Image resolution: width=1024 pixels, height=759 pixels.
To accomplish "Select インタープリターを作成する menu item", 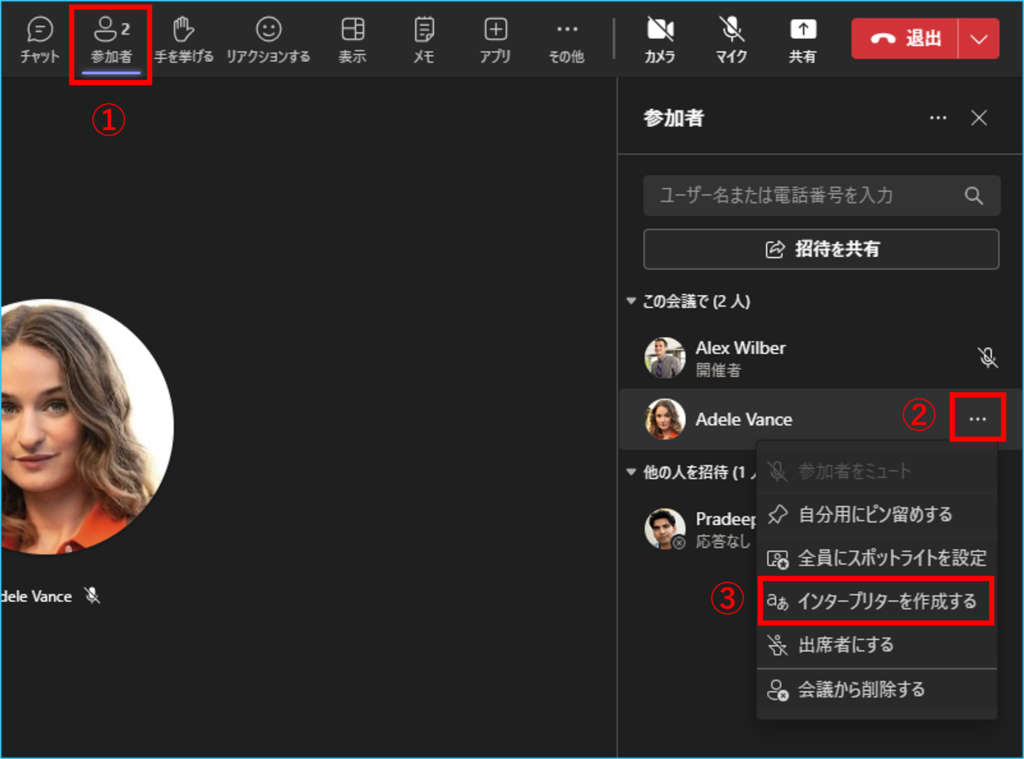I will click(876, 601).
